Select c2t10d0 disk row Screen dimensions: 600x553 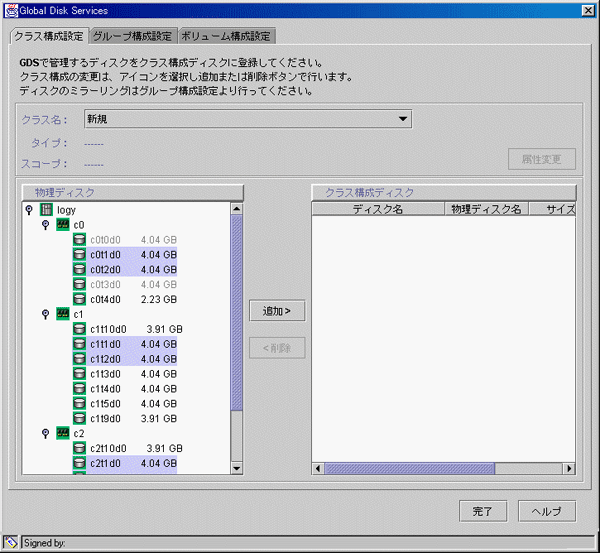pos(128,448)
